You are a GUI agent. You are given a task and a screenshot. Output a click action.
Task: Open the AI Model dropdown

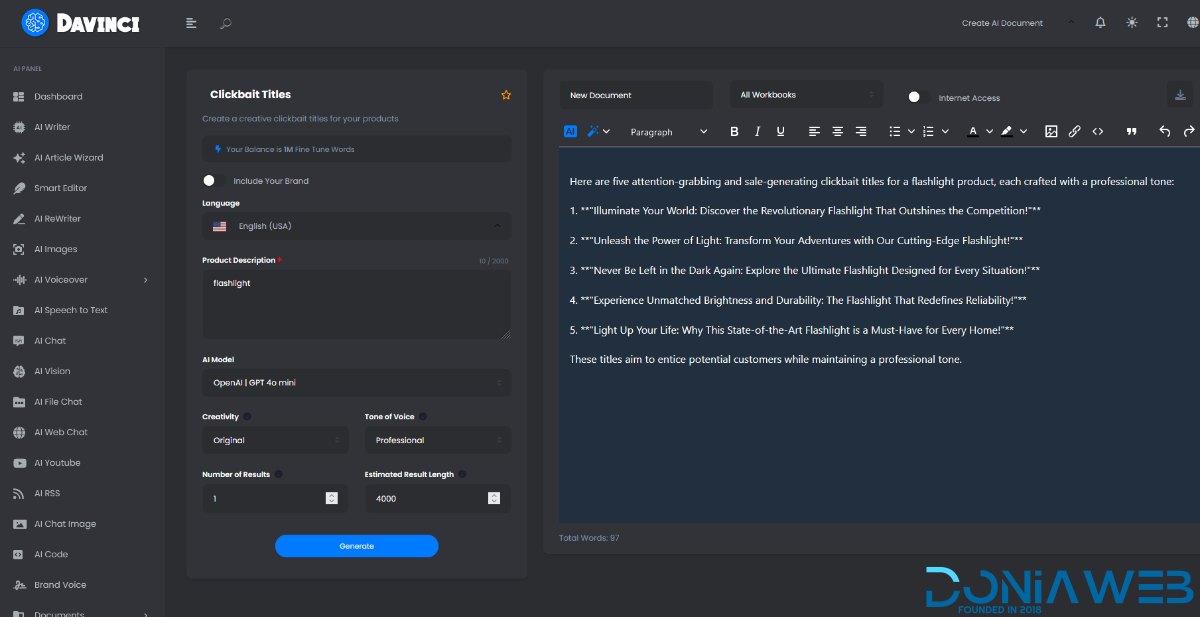[356, 383]
